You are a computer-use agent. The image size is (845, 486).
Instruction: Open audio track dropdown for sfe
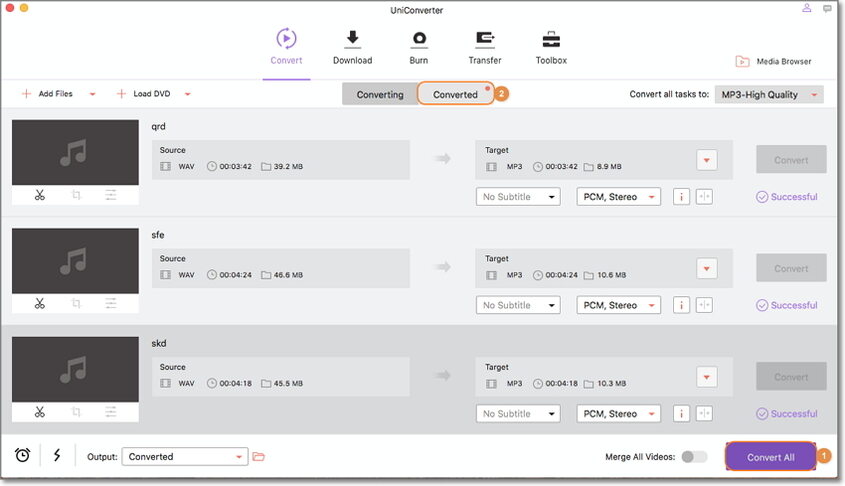coord(618,305)
